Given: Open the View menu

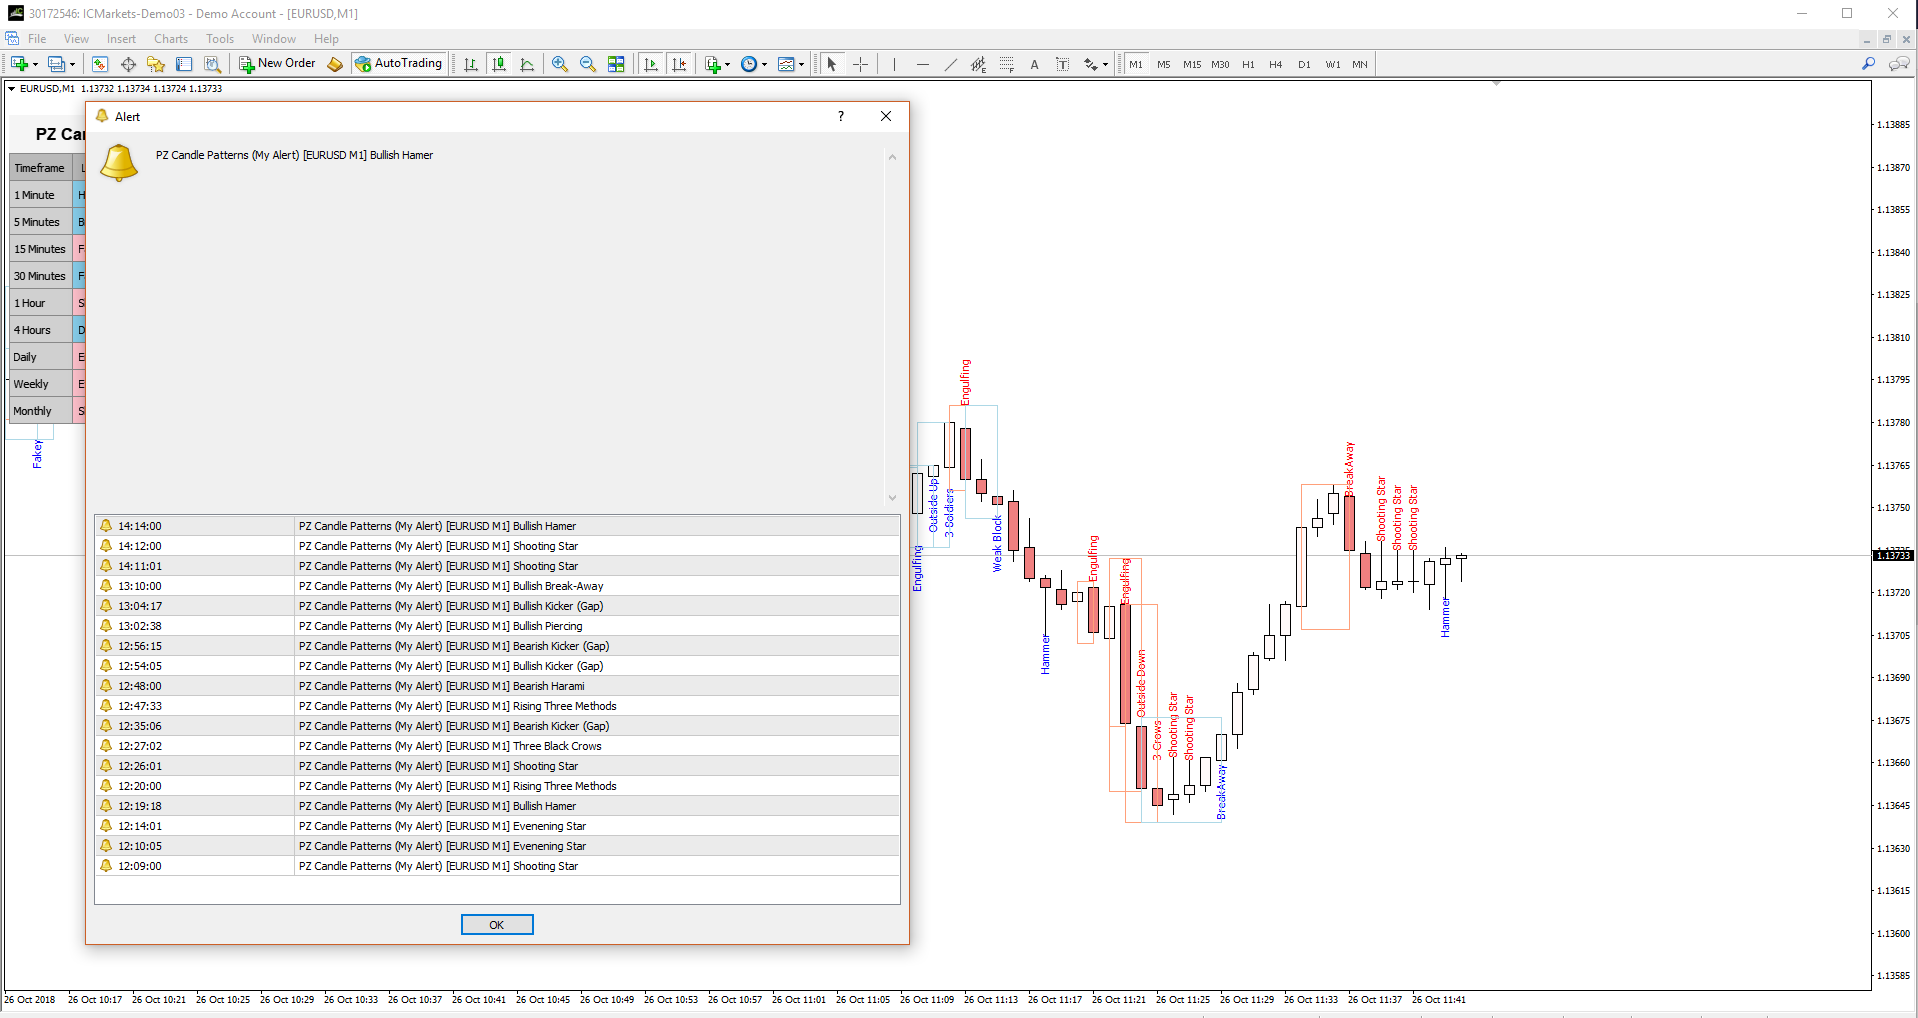Looking at the screenshot, I should [76, 39].
